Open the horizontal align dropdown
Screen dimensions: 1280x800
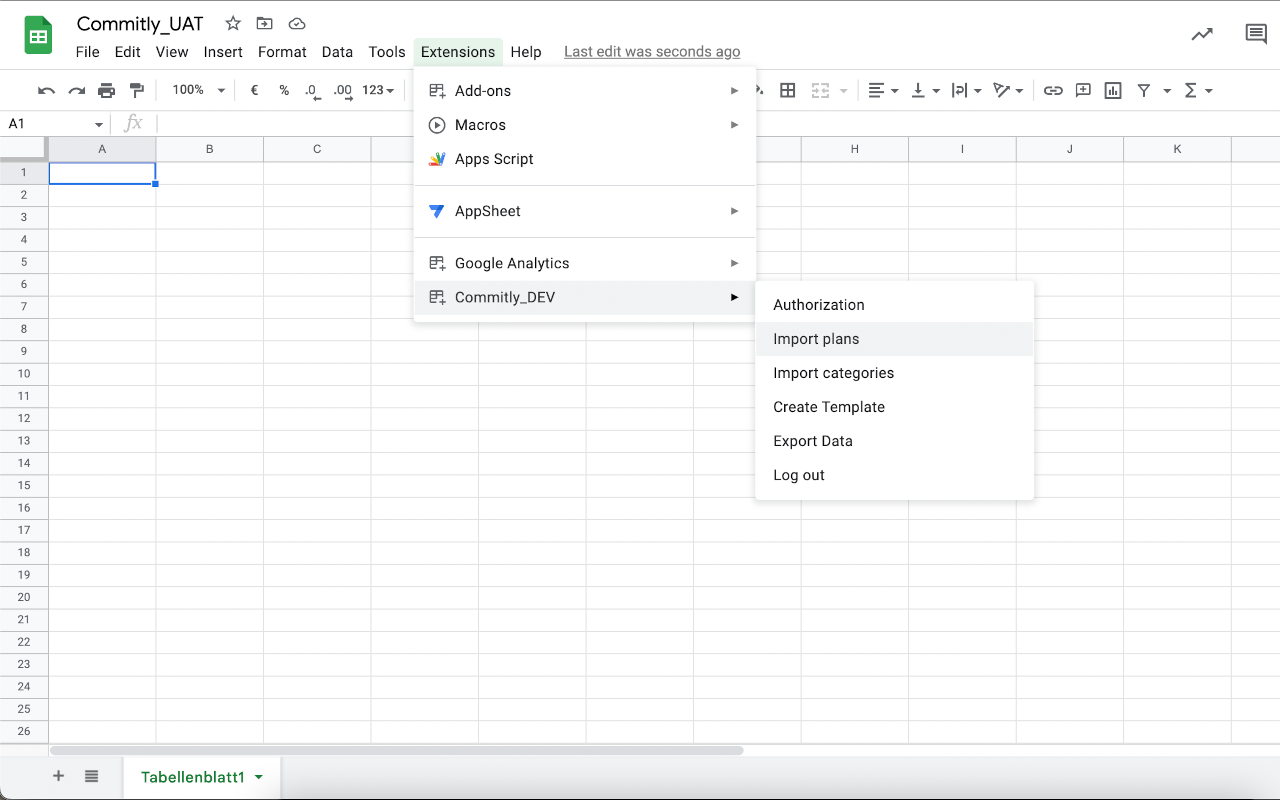[883, 91]
